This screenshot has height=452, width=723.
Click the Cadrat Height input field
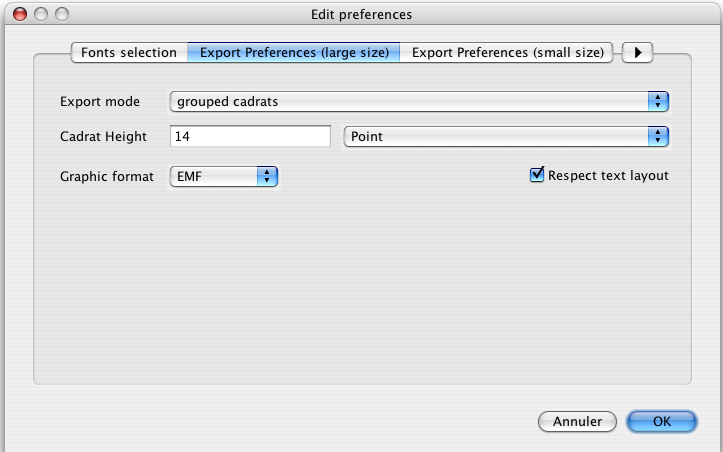tap(250, 137)
